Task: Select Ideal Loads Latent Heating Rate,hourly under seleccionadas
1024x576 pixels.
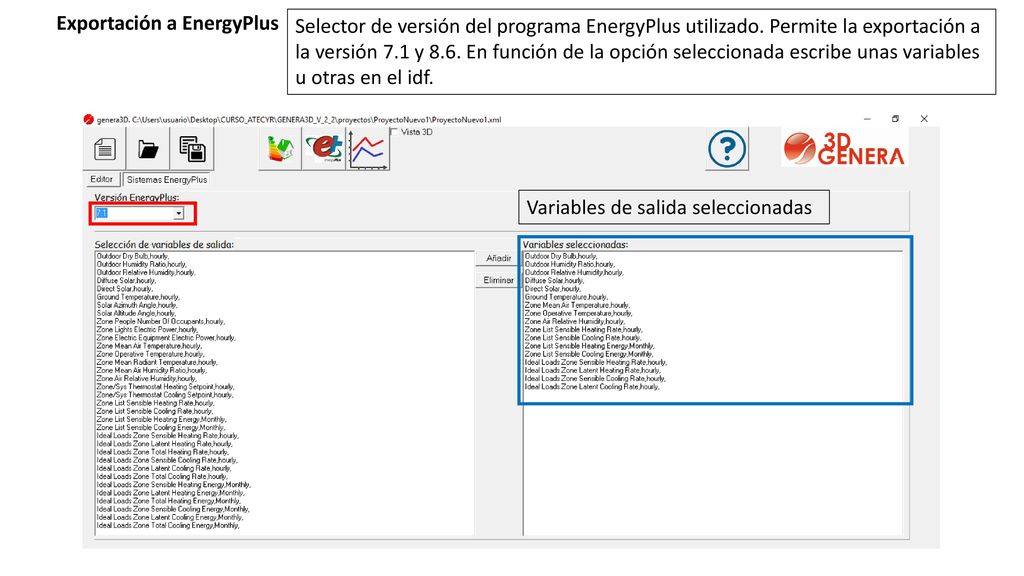Action: (x=593, y=370)
